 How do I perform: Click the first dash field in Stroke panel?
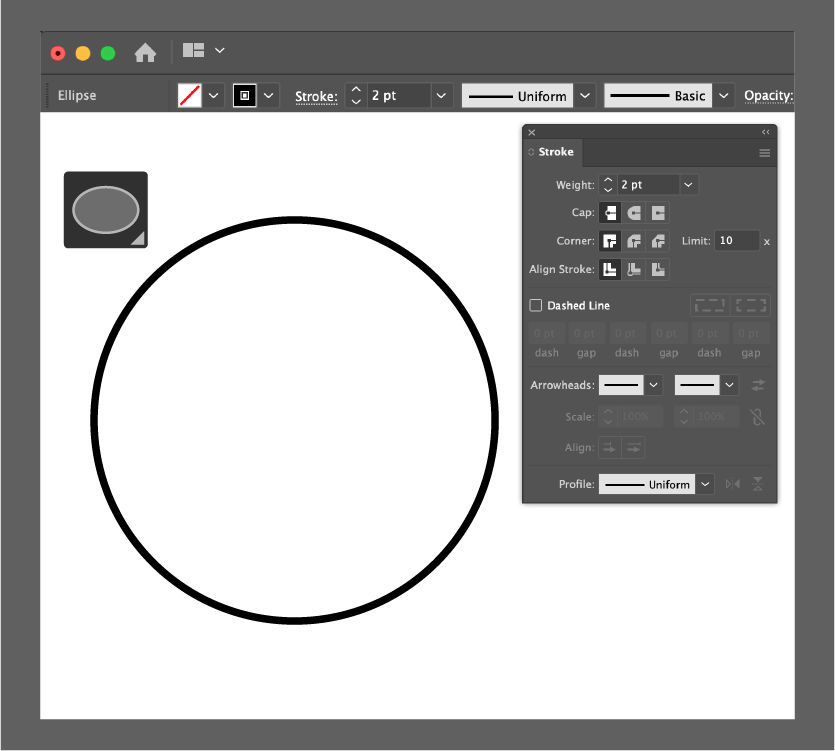click(546, 333)
